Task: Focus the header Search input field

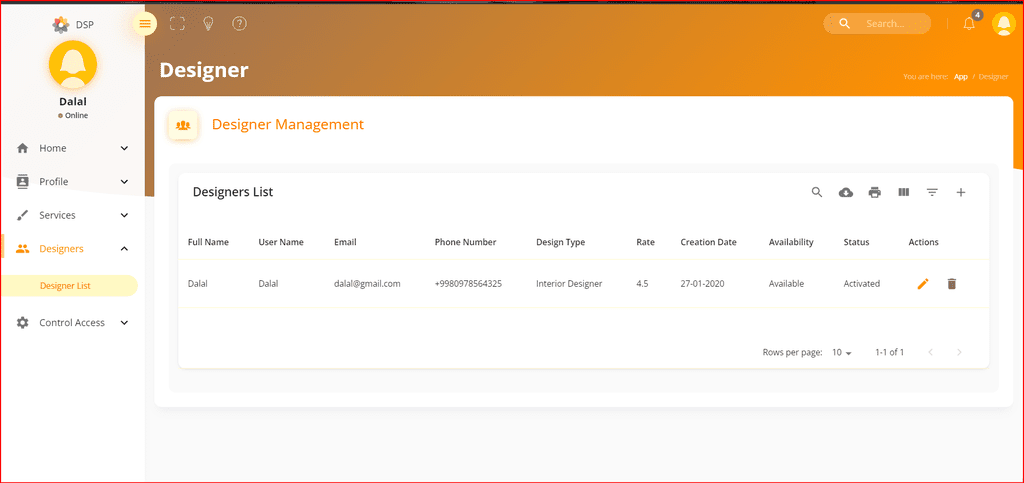Action: [885, 23]
